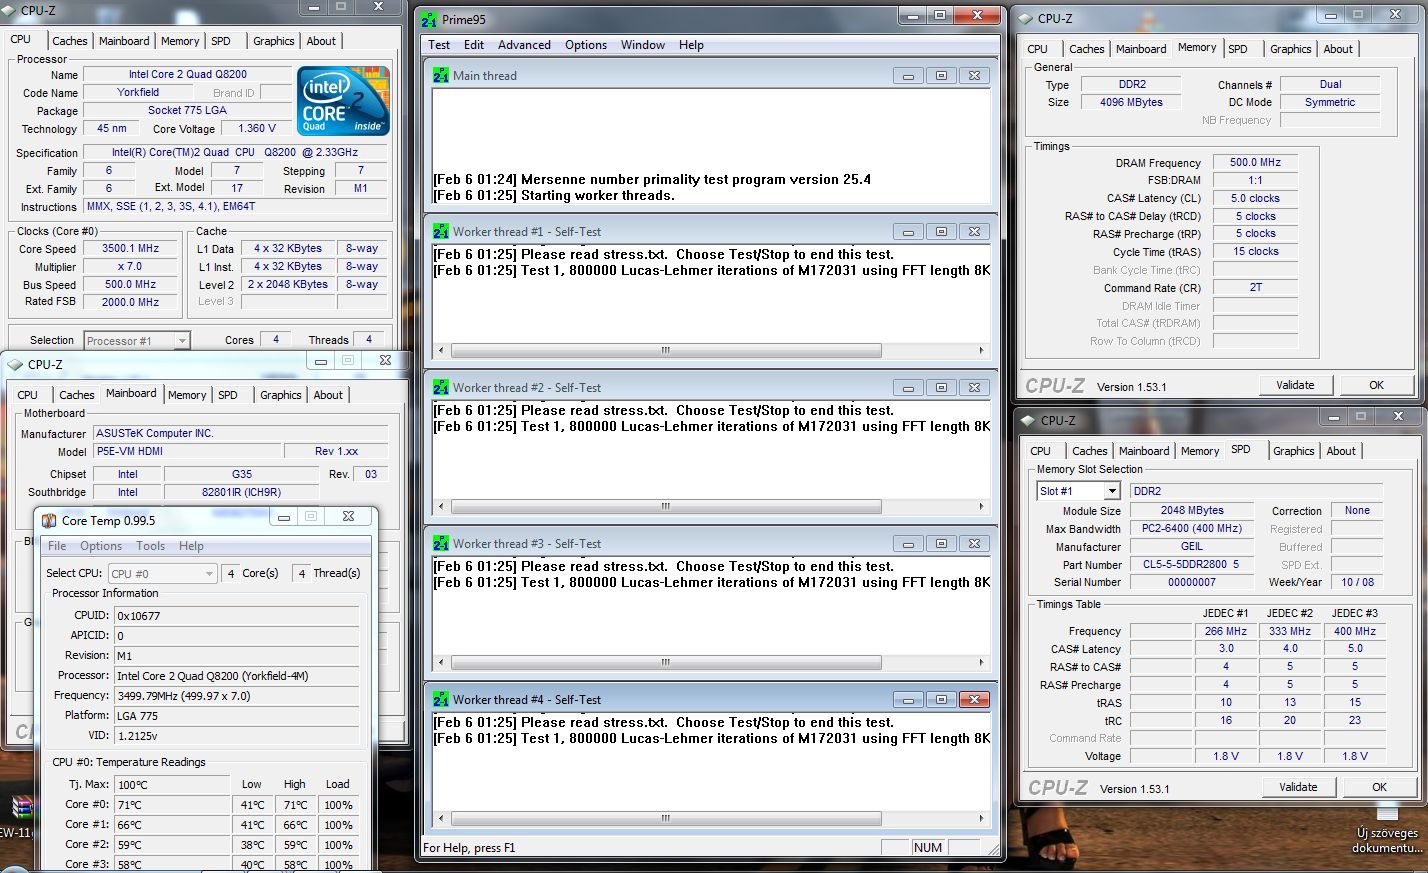Viewport: 1428px width, 873px height.
Task: Click the Worker thread #3 window icon
Action: [x=441, y=543]
